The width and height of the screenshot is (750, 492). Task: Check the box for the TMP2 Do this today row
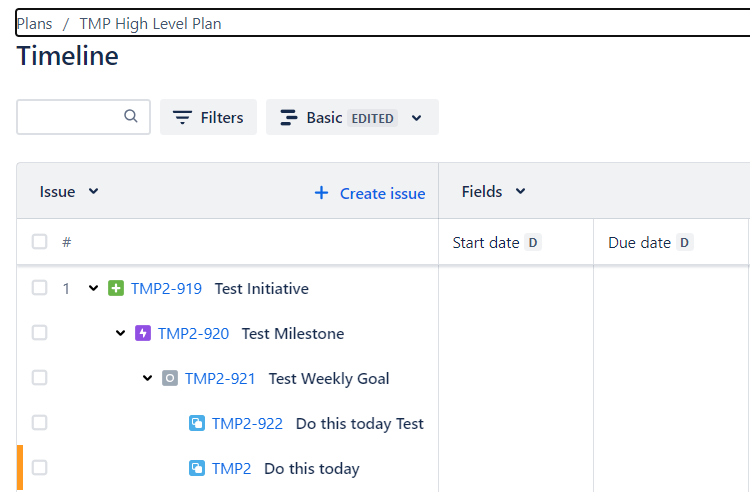tap(39, 468)
